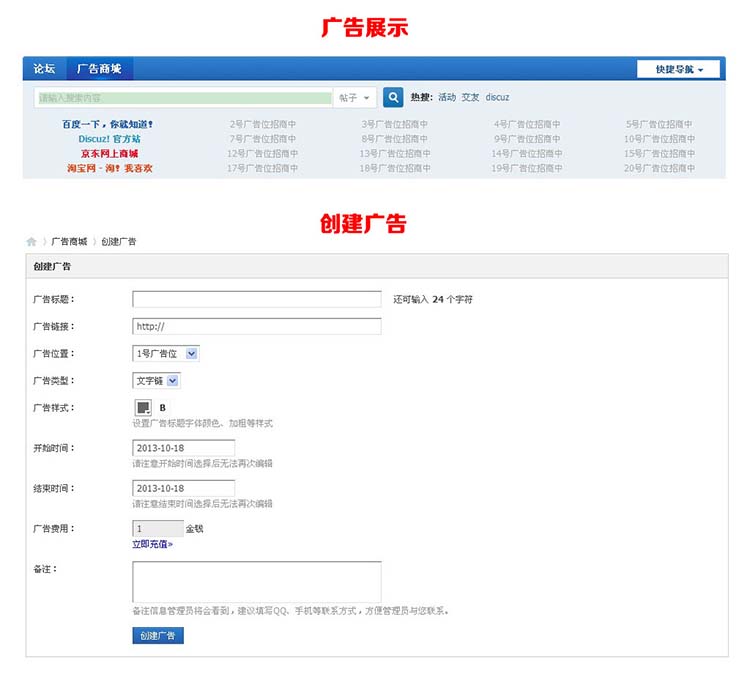Click into the 广告链接 http:// field

coord(257,327)
